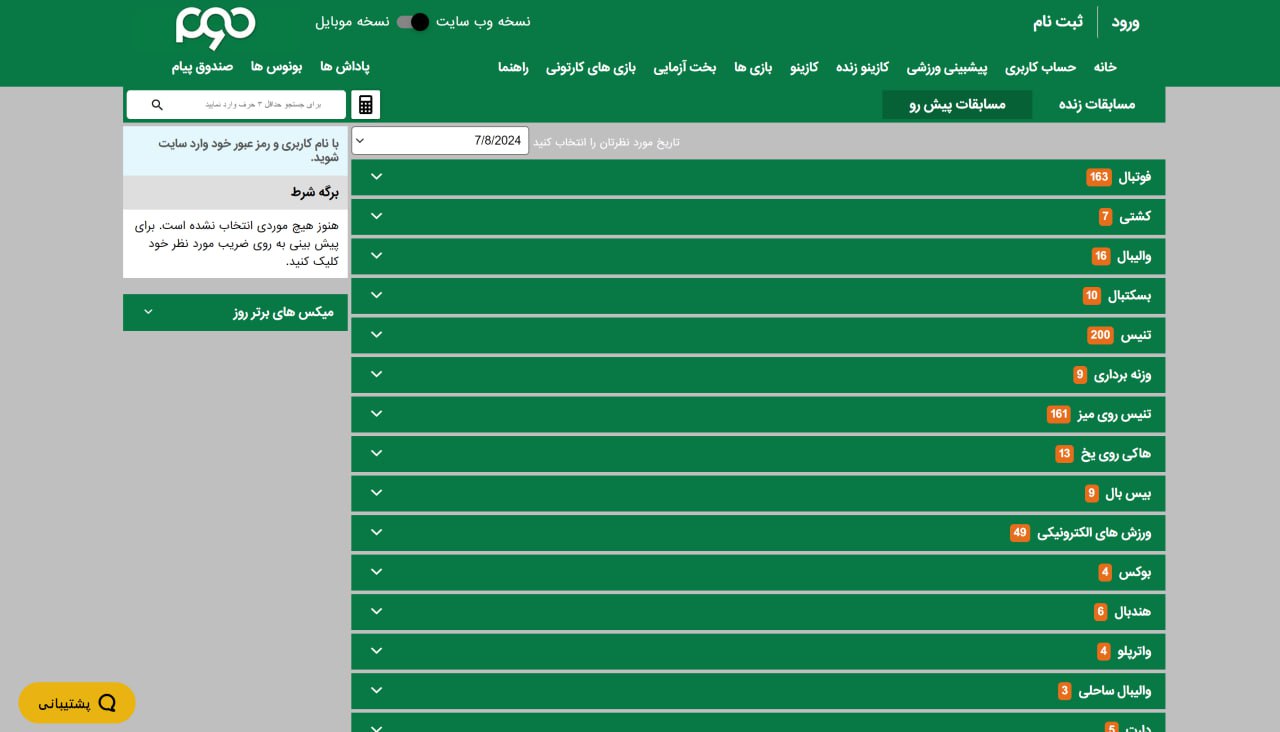Click the برگه شرط bet slip header
The width and height of the screenshot is (1280, 732).
coord(235,192)
